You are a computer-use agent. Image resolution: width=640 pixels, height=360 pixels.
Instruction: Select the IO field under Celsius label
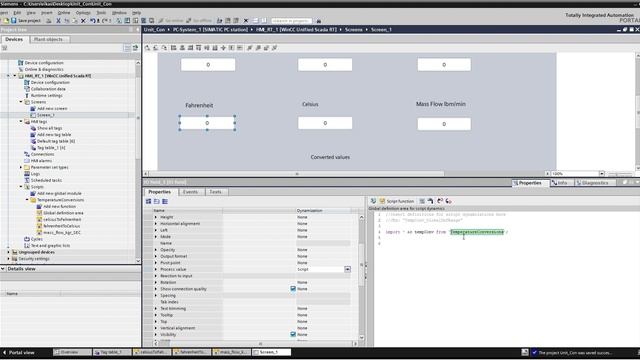[x=325, y=123]
